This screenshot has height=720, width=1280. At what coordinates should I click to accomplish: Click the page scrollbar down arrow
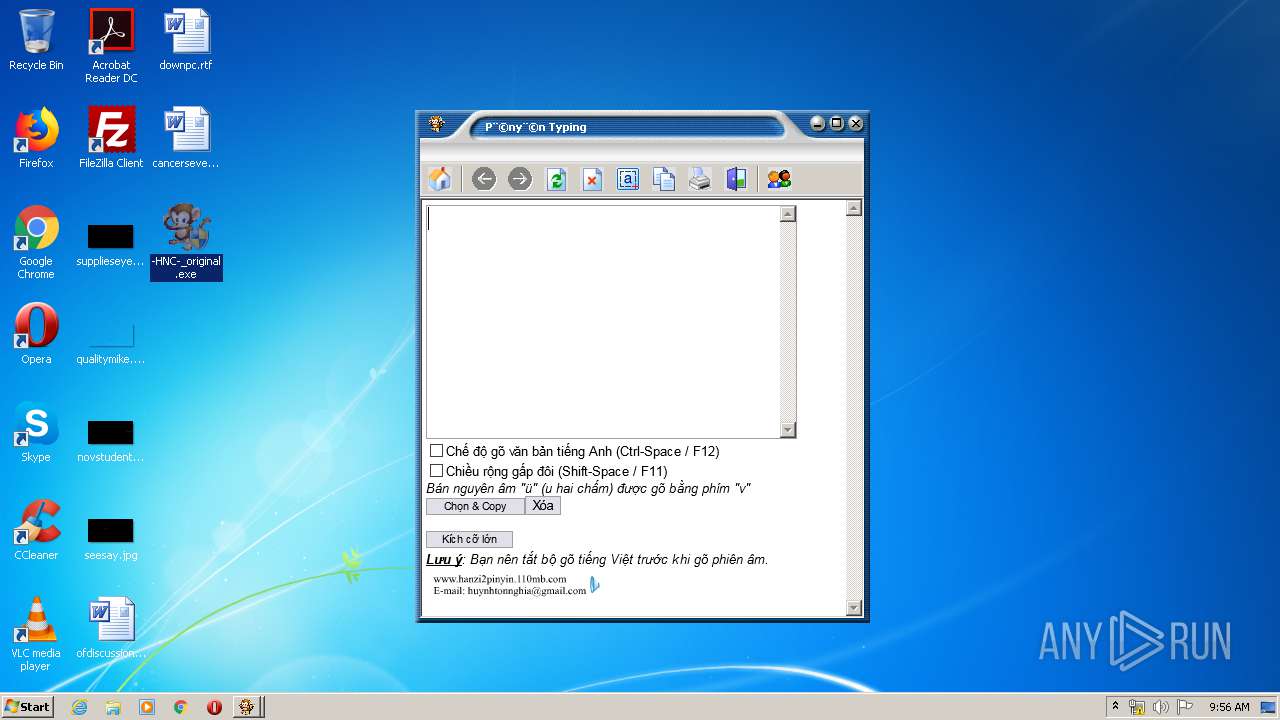click(x=853, y=607)
